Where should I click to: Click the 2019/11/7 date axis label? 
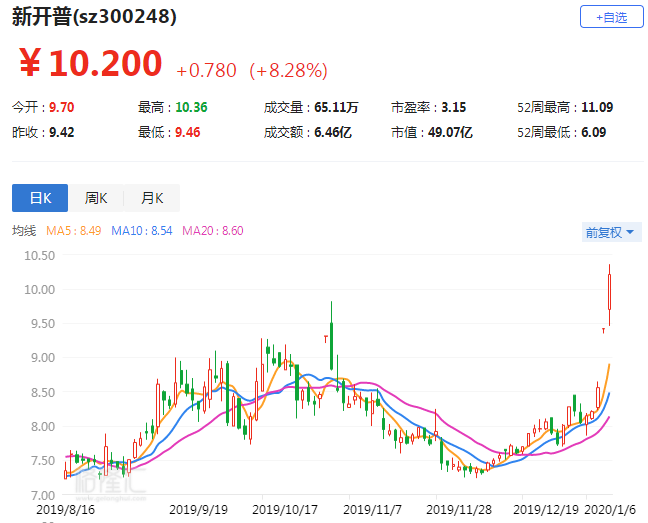pos(372,510)
